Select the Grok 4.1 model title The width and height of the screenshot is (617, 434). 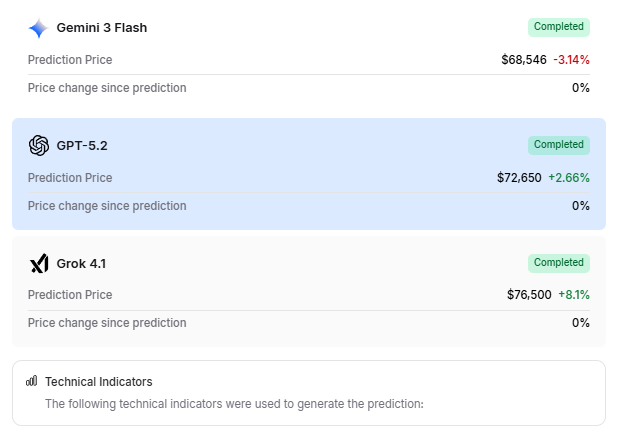pos(81,264)
